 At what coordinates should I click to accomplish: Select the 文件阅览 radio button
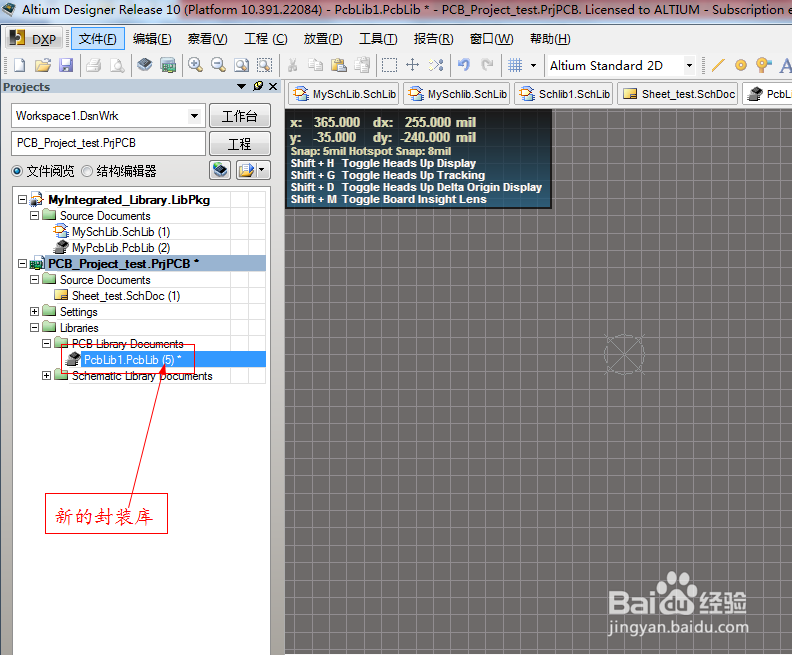(x=17, y=171)
